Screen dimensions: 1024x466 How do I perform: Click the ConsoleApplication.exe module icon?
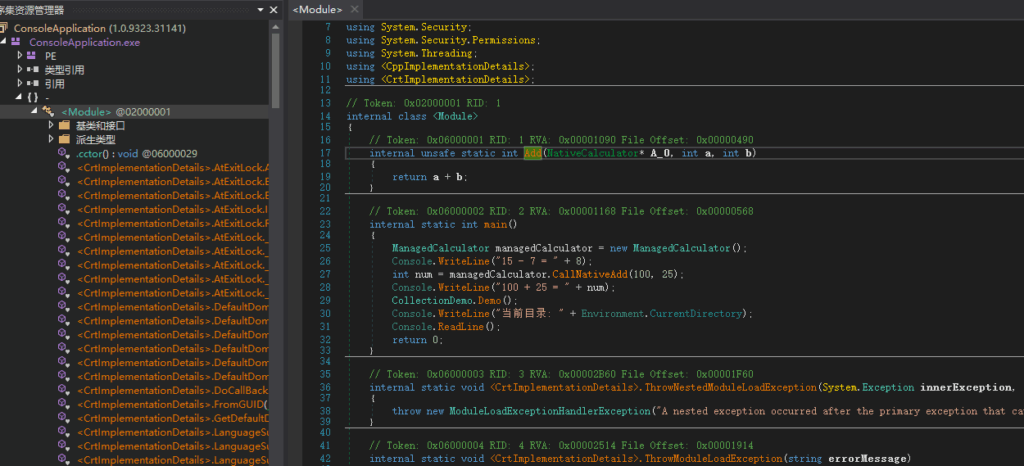17,42
